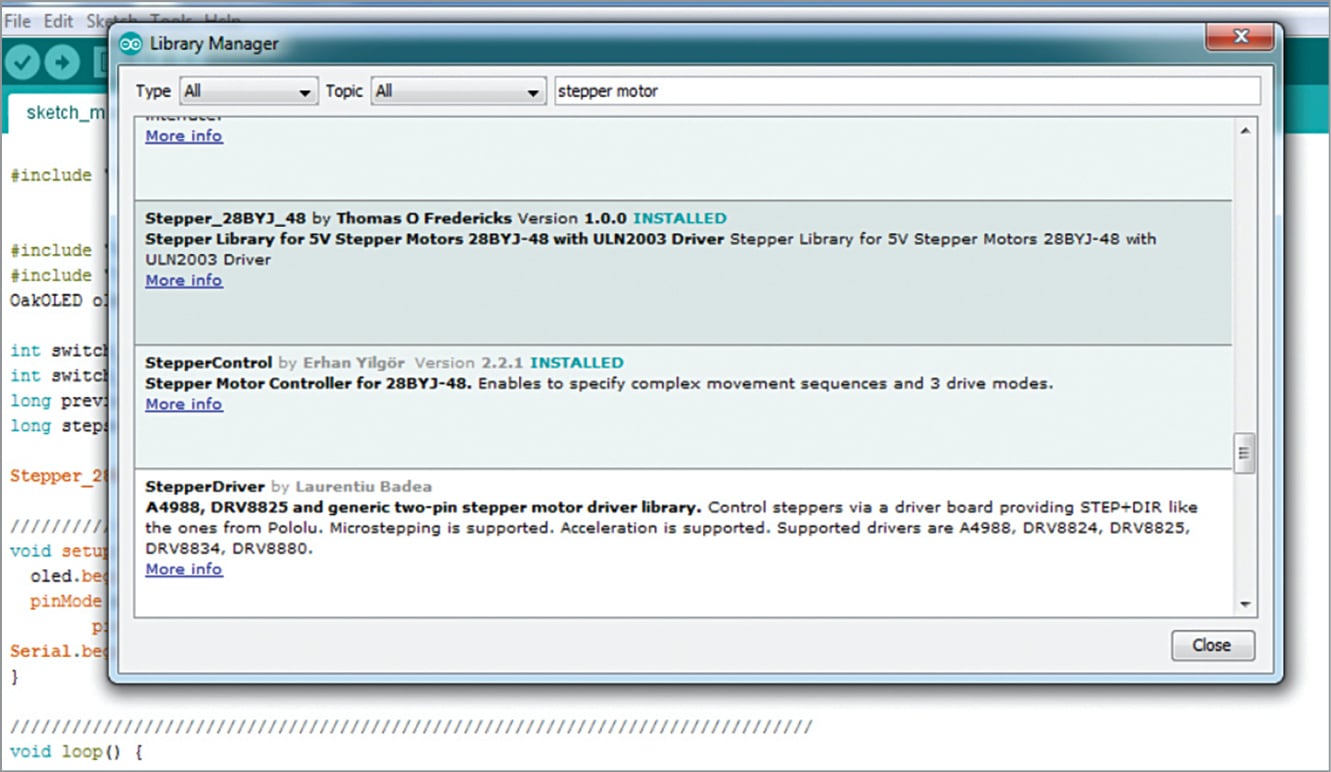The image size is (1331, 772).
Task: Click the 'stepper motor' search field
Action: [906, 91]
